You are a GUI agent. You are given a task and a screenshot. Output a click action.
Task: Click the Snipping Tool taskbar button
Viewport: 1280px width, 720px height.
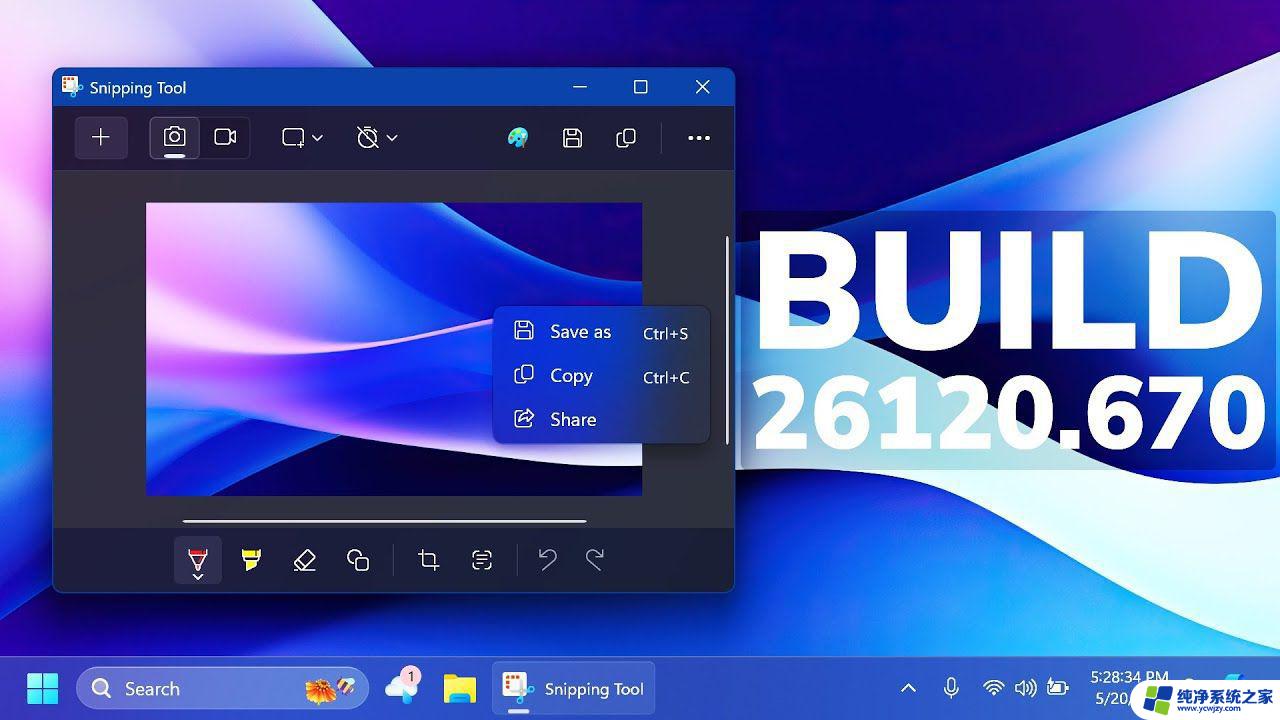(x=573, y=689)
